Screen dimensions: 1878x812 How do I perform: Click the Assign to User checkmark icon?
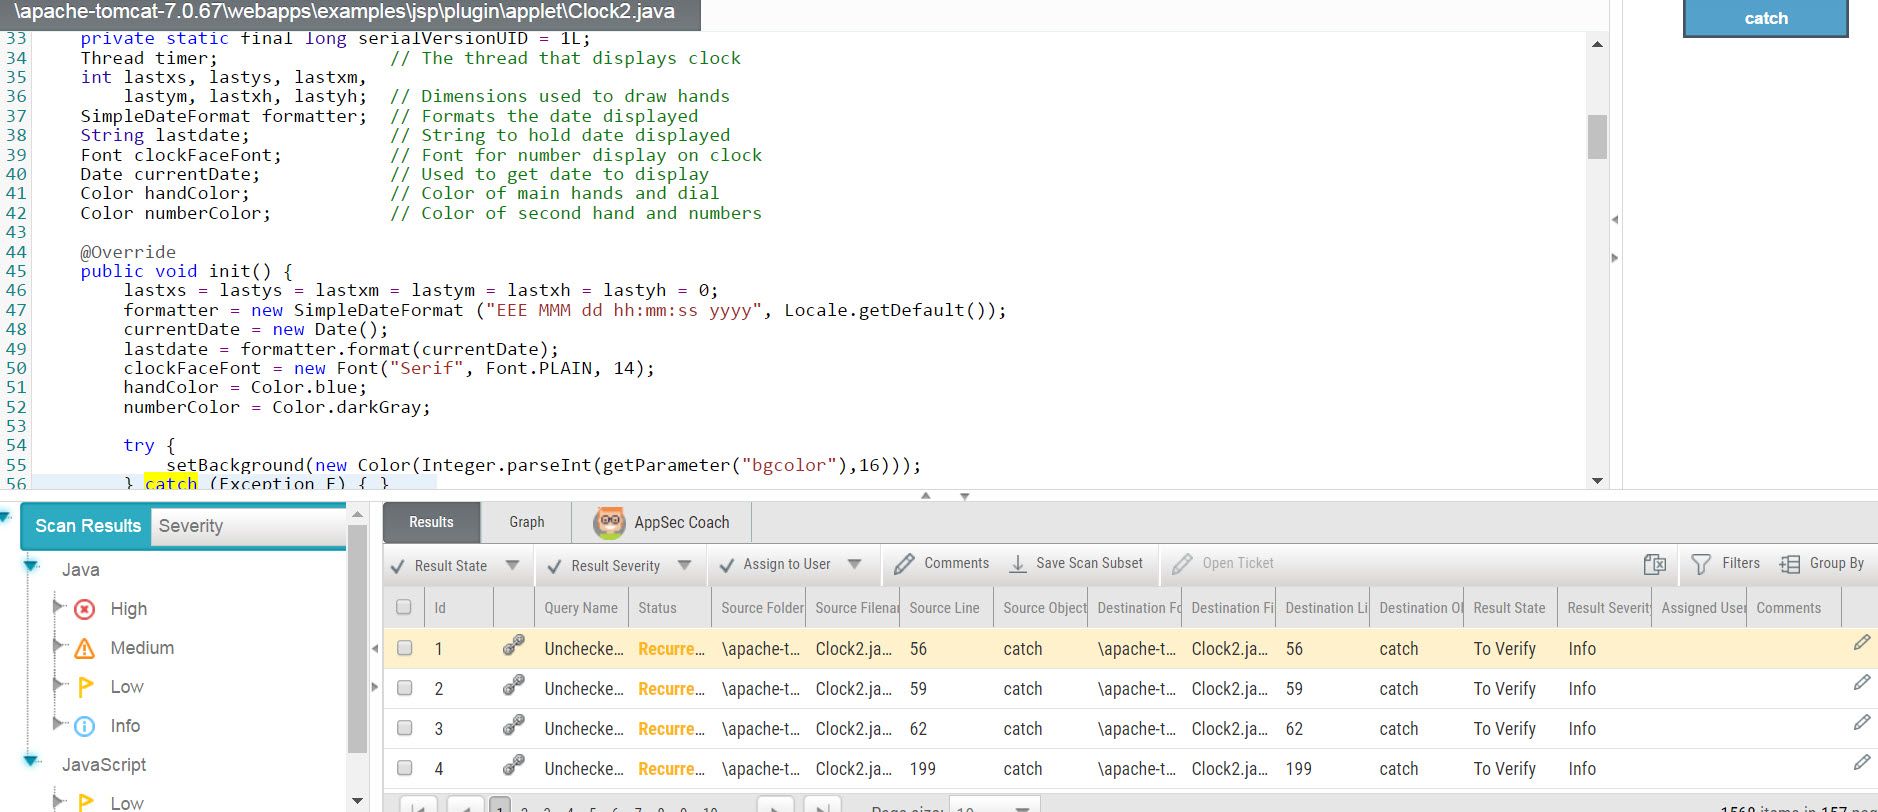point(727,565)
